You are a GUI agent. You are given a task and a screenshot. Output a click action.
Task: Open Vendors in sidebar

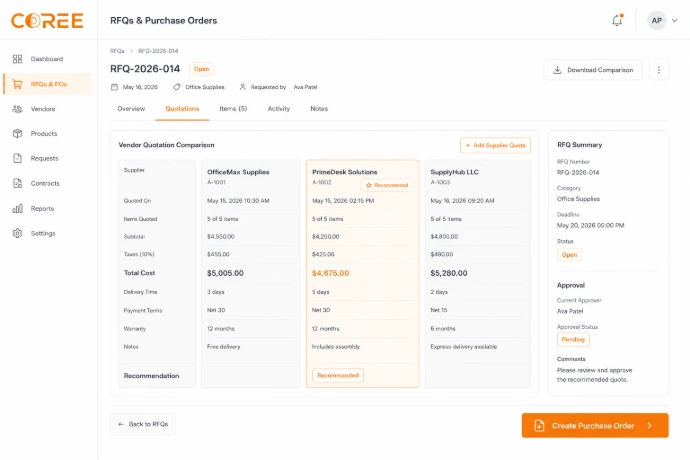47,109
